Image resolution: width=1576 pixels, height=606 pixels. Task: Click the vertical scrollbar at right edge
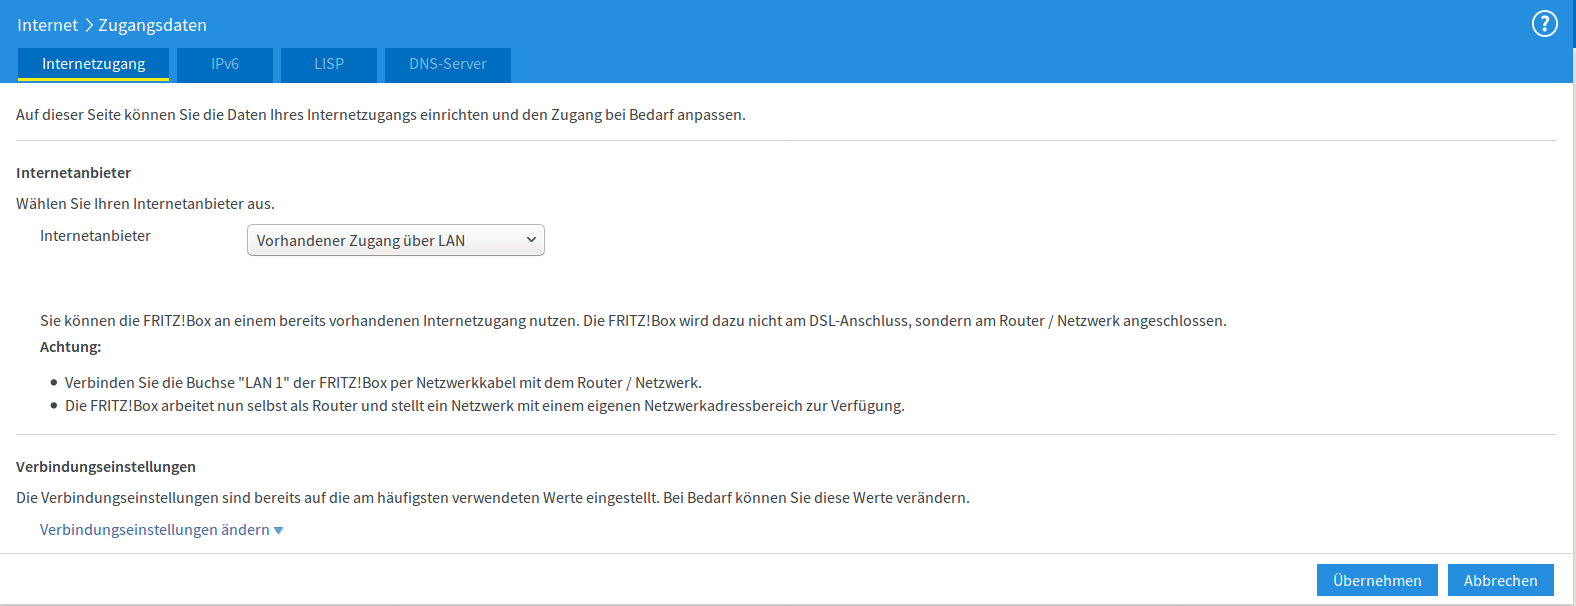pyautogui.click(x=1572, y=300)
